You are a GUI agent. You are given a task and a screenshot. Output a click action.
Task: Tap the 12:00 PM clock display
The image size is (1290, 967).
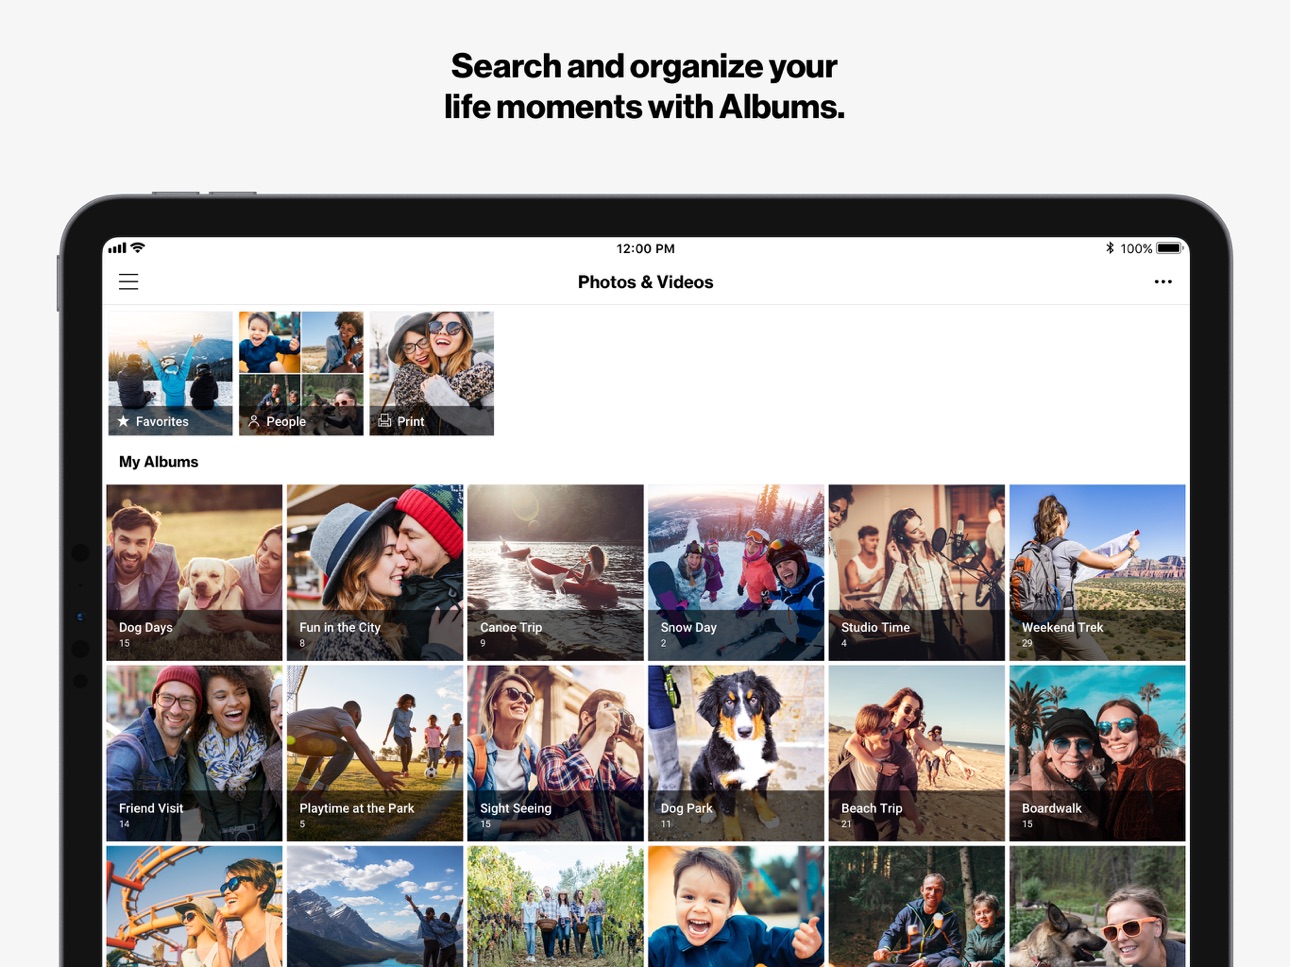pyautogui.click(x=645, y=248)
